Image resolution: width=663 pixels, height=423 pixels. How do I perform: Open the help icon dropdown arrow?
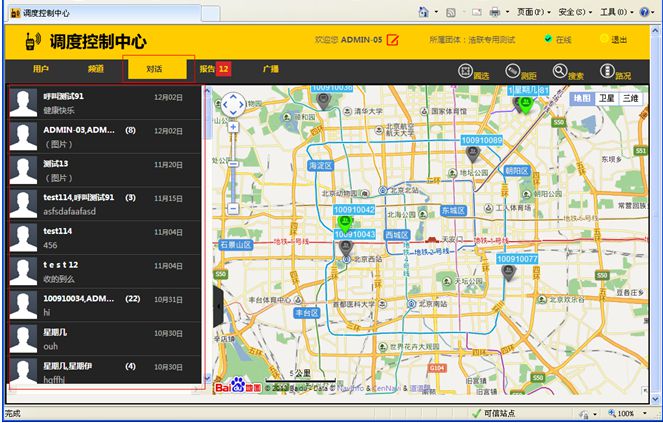click(x=654, y=12)
